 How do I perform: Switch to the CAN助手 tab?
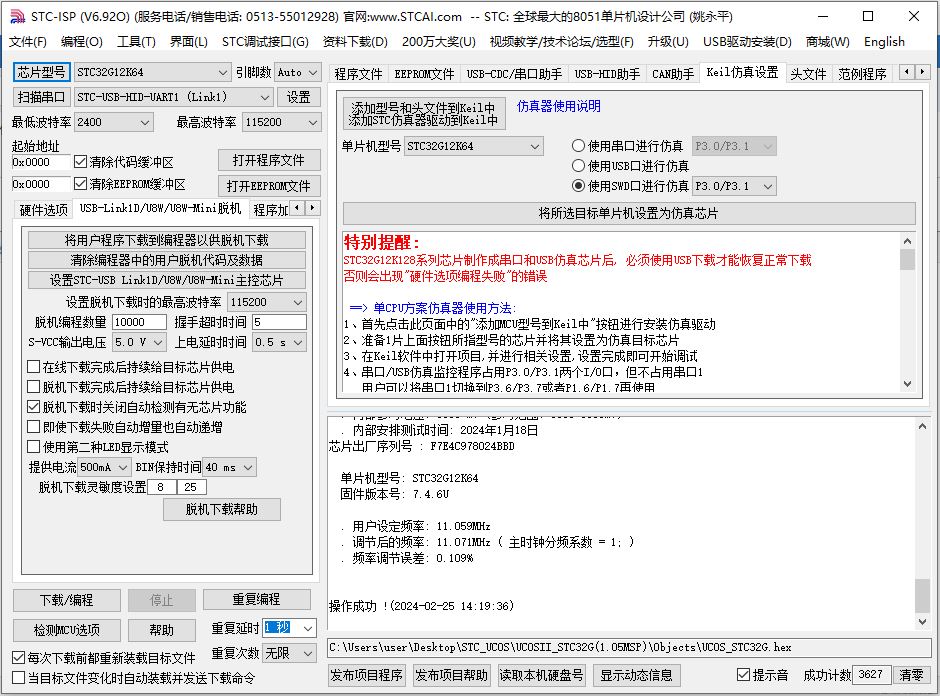[x=673, y=74]
